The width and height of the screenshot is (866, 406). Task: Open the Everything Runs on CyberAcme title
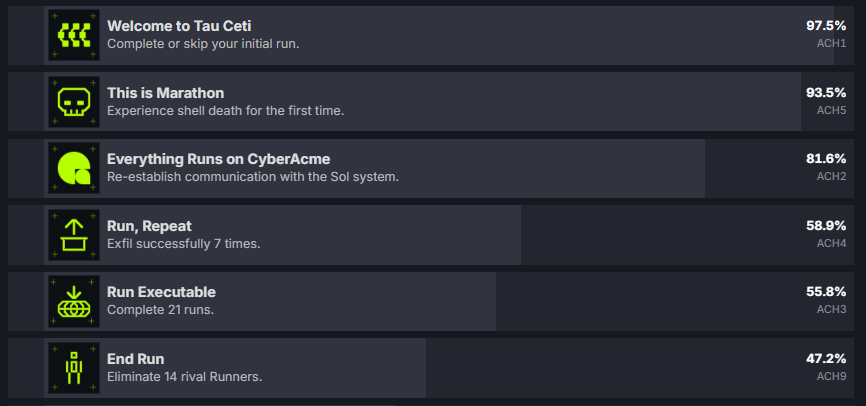coord(218,159)
